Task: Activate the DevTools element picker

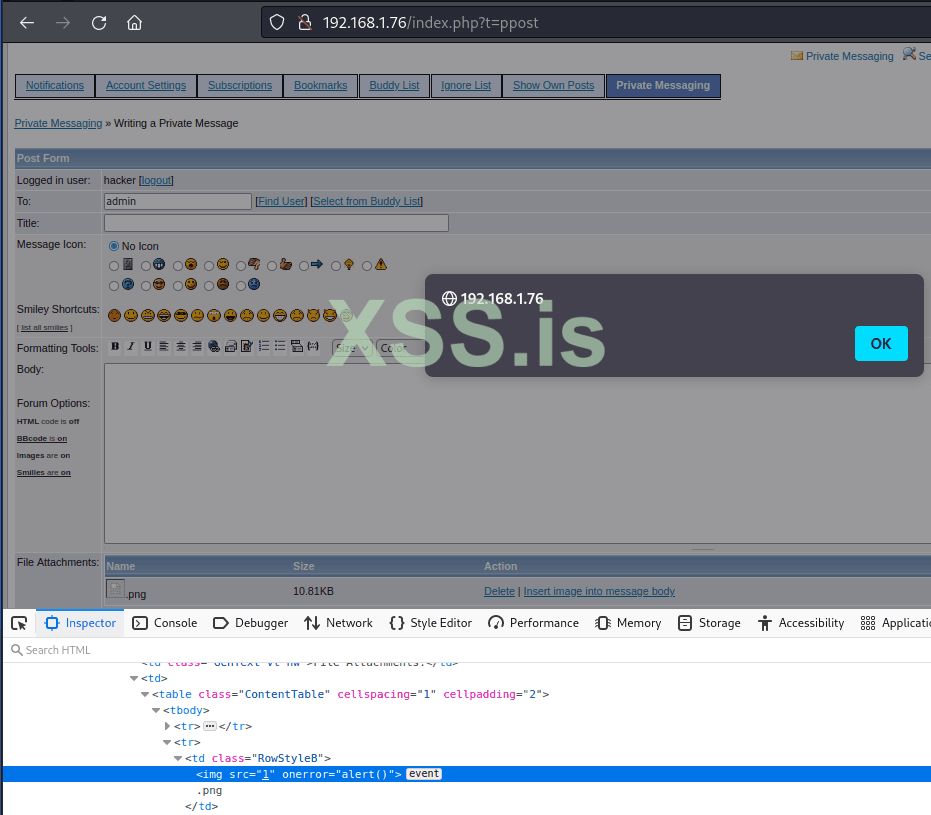Action: coord(19,623)
